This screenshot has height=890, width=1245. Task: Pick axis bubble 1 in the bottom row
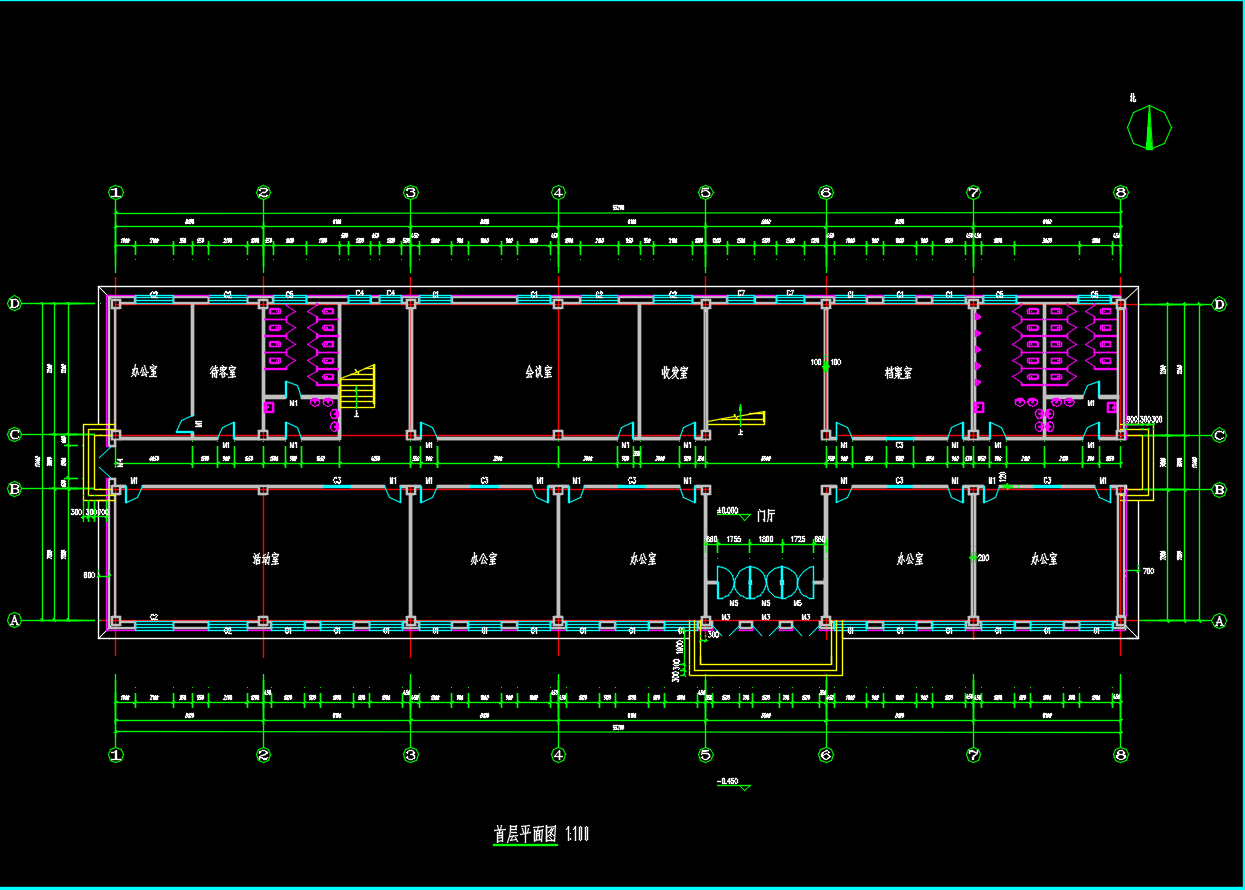[x=116, y=755]
